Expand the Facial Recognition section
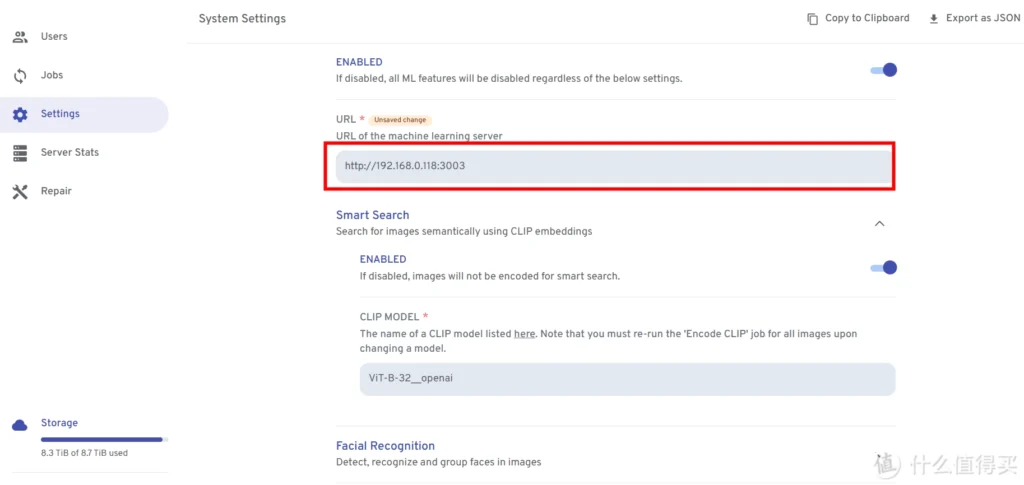The image size is (1024, 485). [x=385, y=446]
